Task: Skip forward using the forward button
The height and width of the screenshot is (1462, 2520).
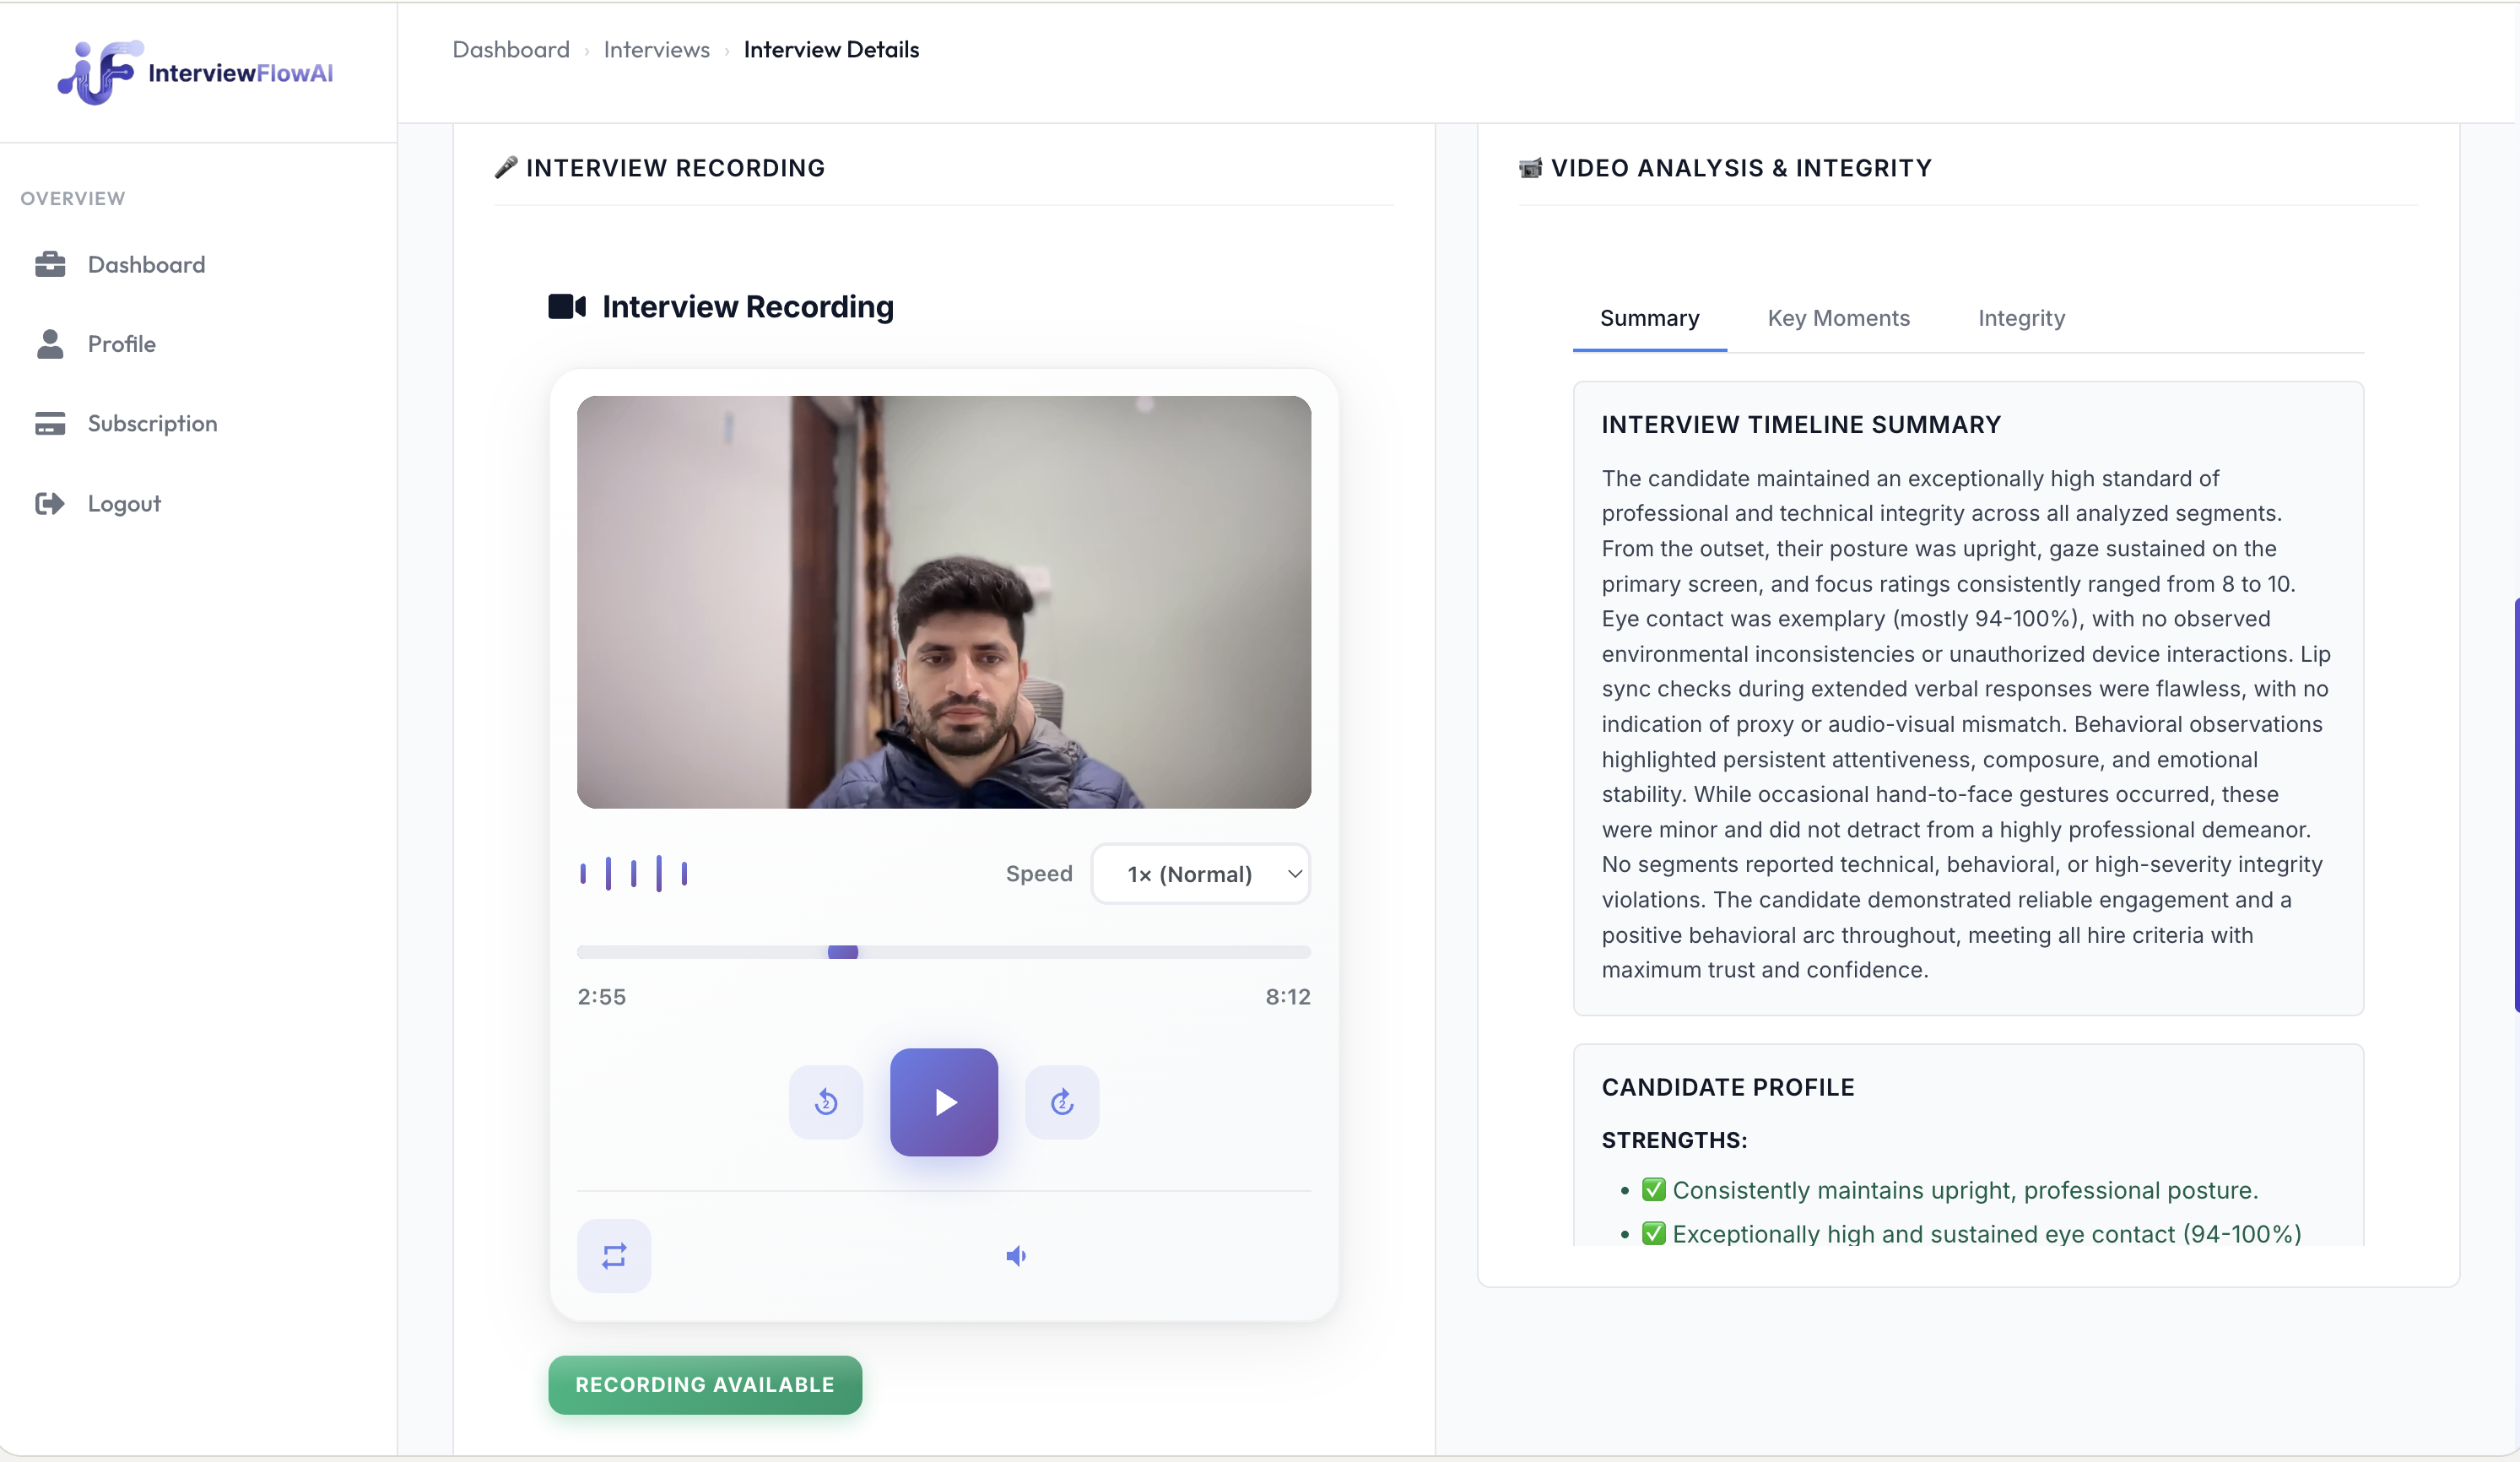Action: click(x=1062, y=1102)
